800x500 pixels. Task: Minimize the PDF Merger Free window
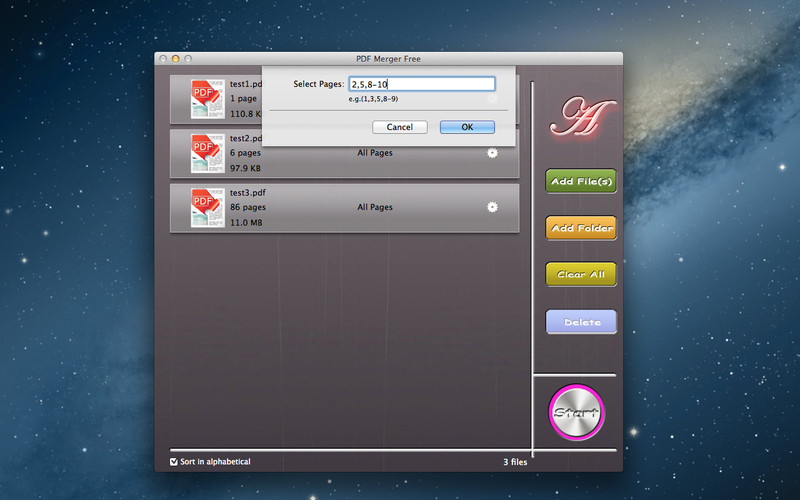176,59
